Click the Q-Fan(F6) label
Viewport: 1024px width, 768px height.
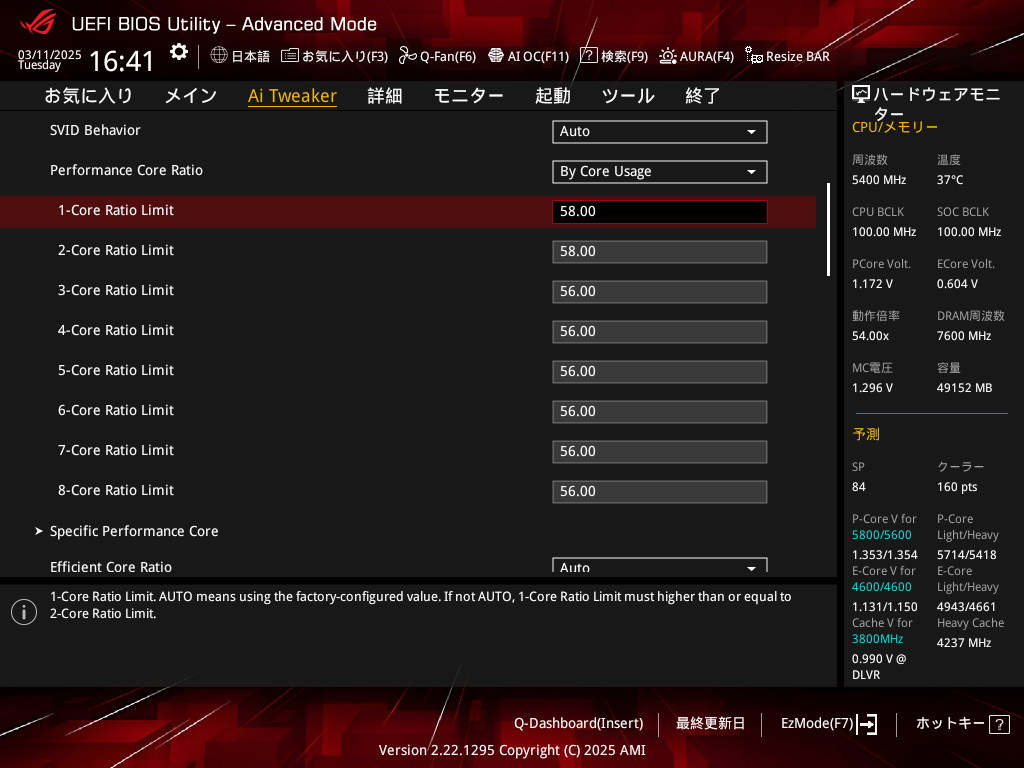coord(448,57)
